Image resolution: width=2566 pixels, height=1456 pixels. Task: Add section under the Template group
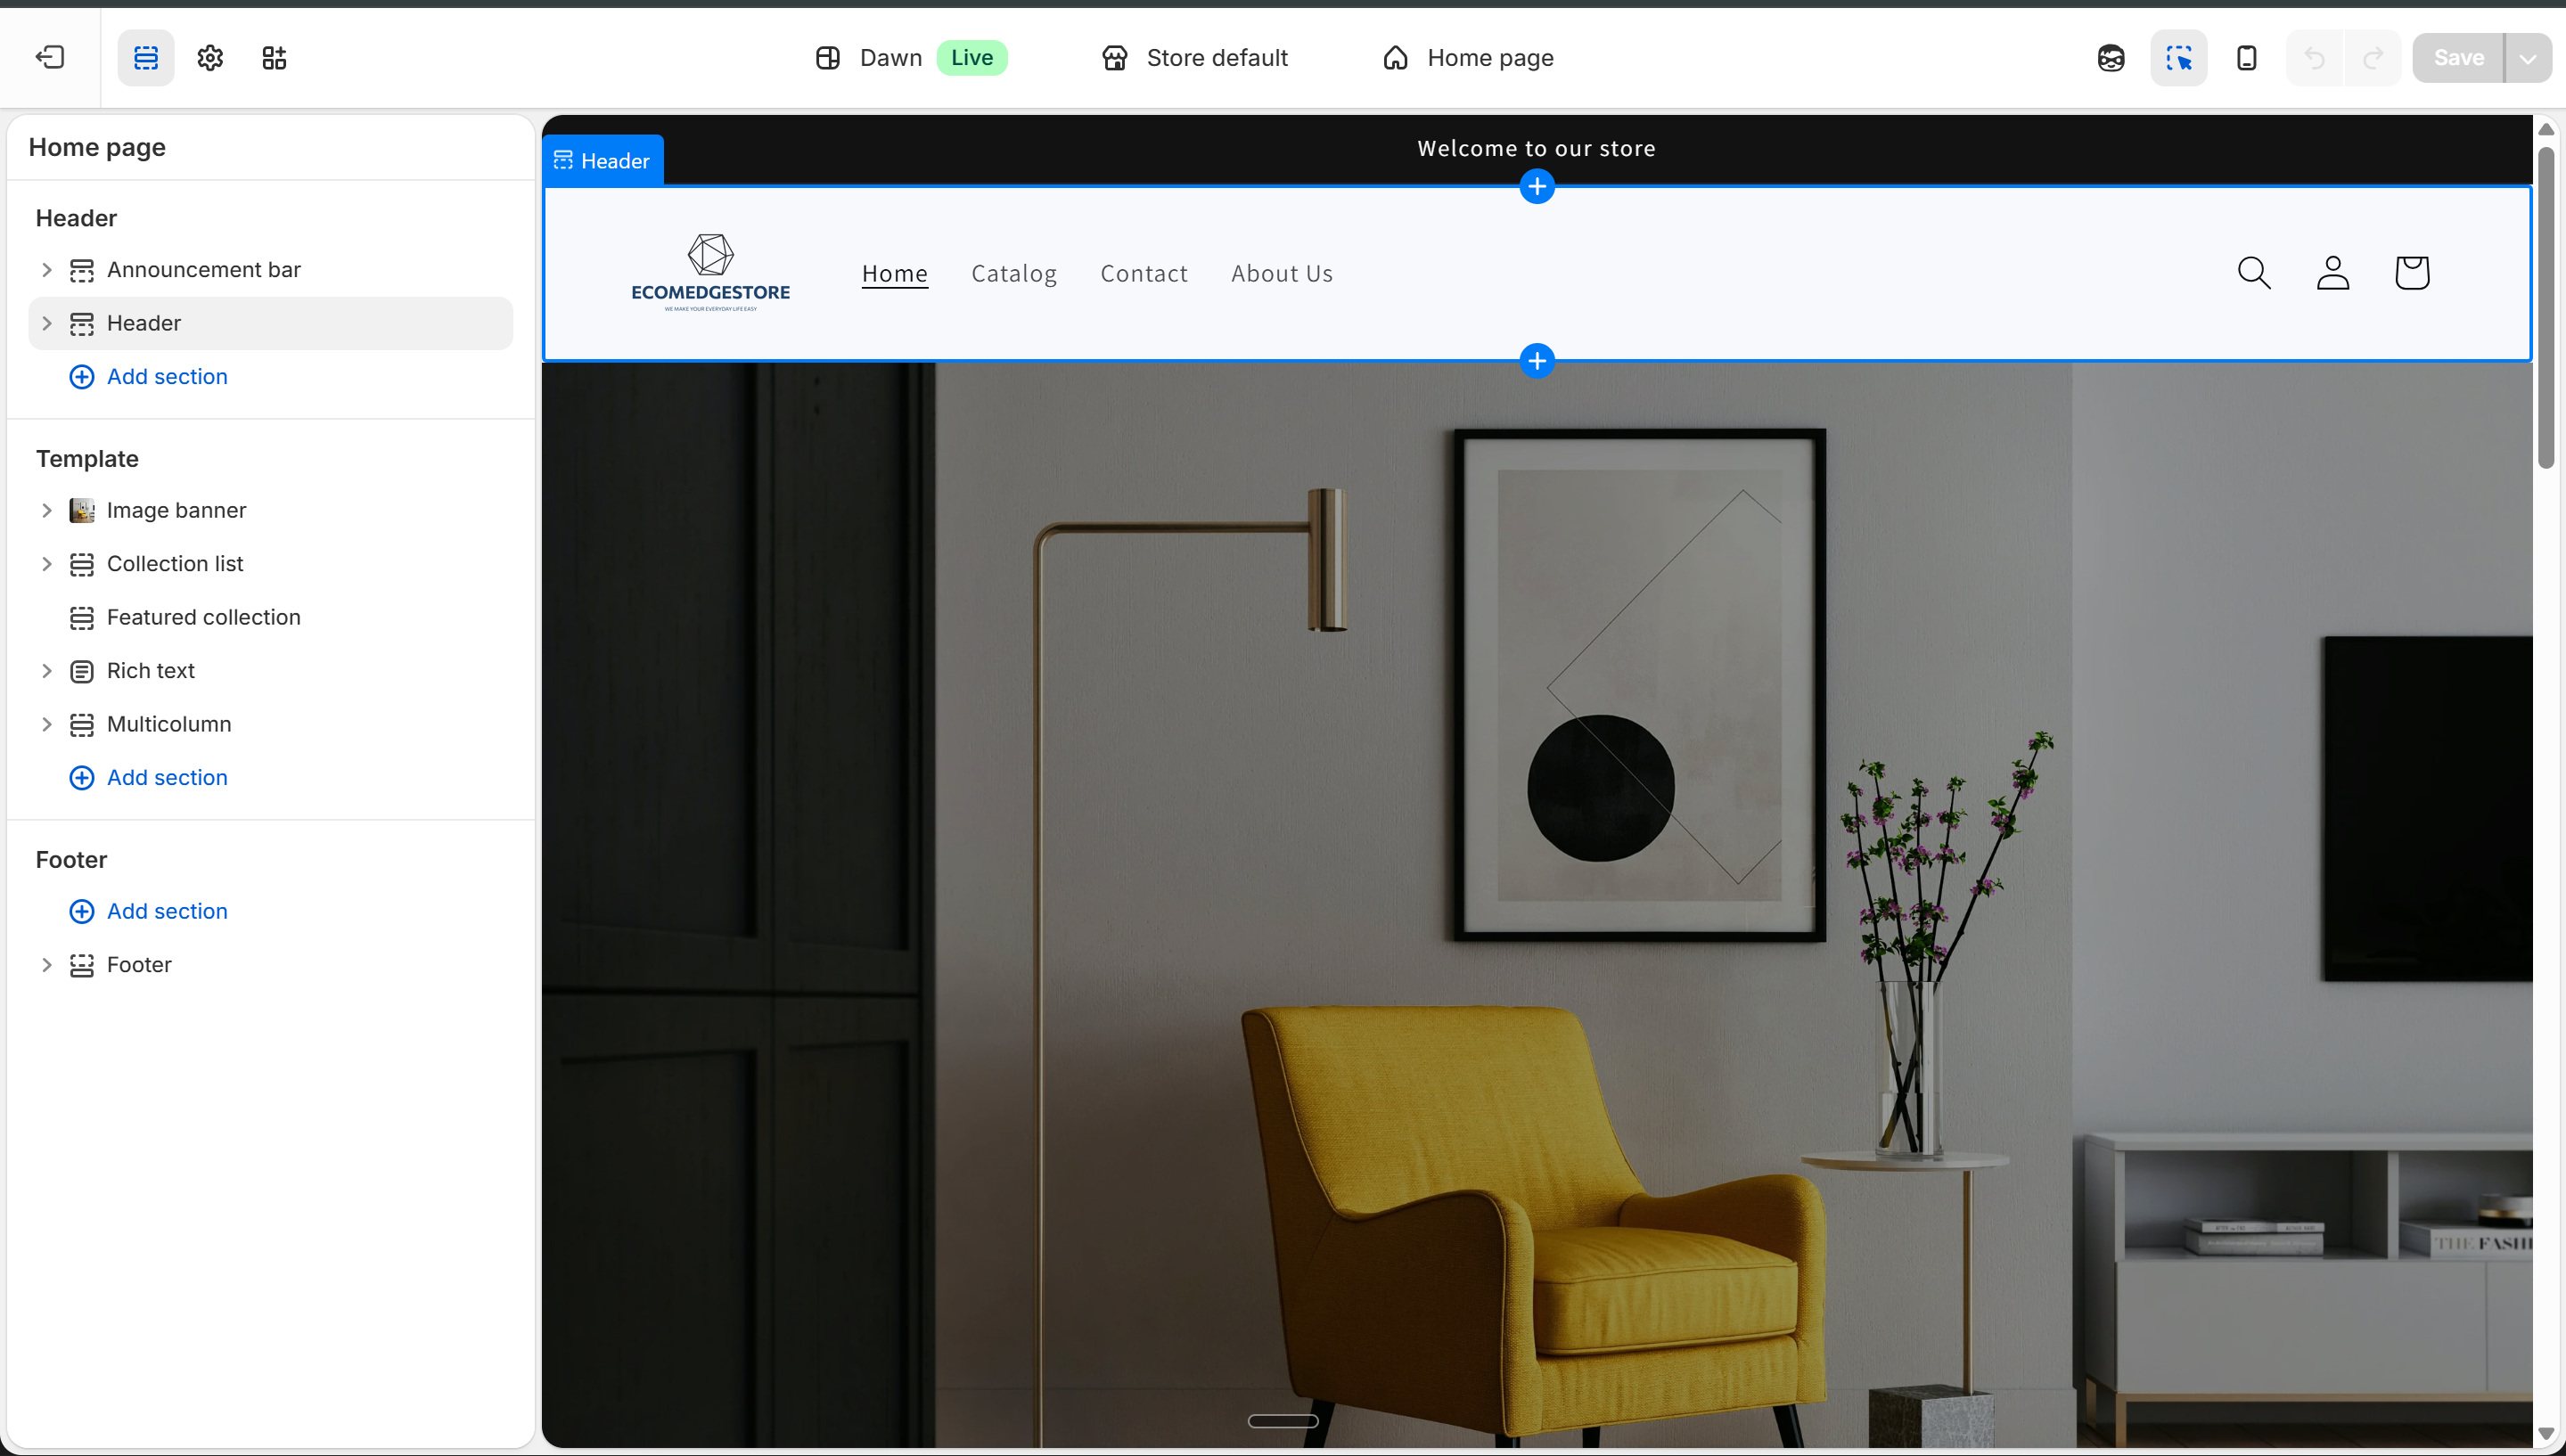167,777
